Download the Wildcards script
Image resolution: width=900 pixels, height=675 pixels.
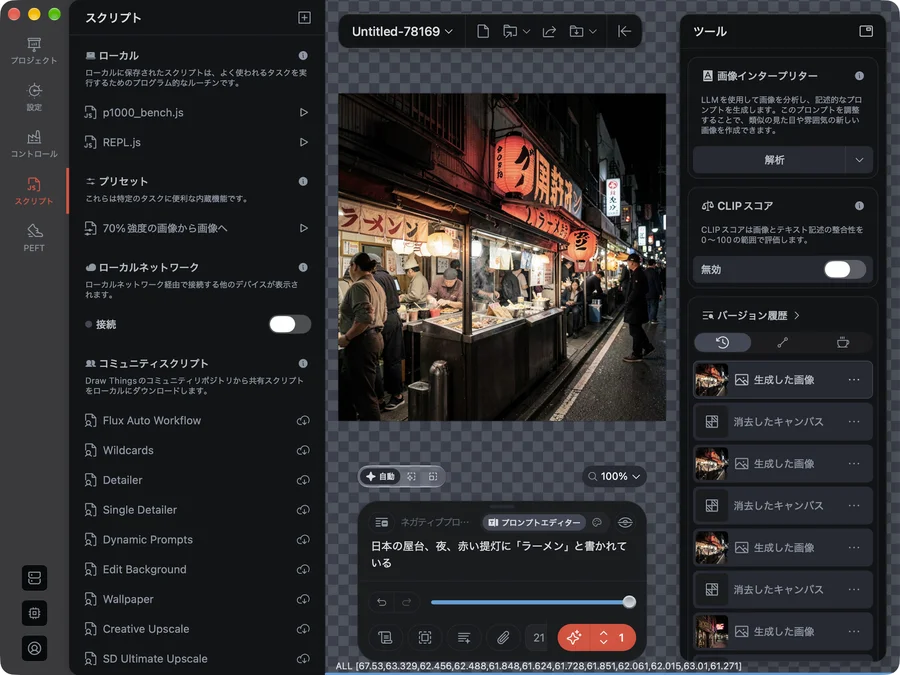coord(303,451)
